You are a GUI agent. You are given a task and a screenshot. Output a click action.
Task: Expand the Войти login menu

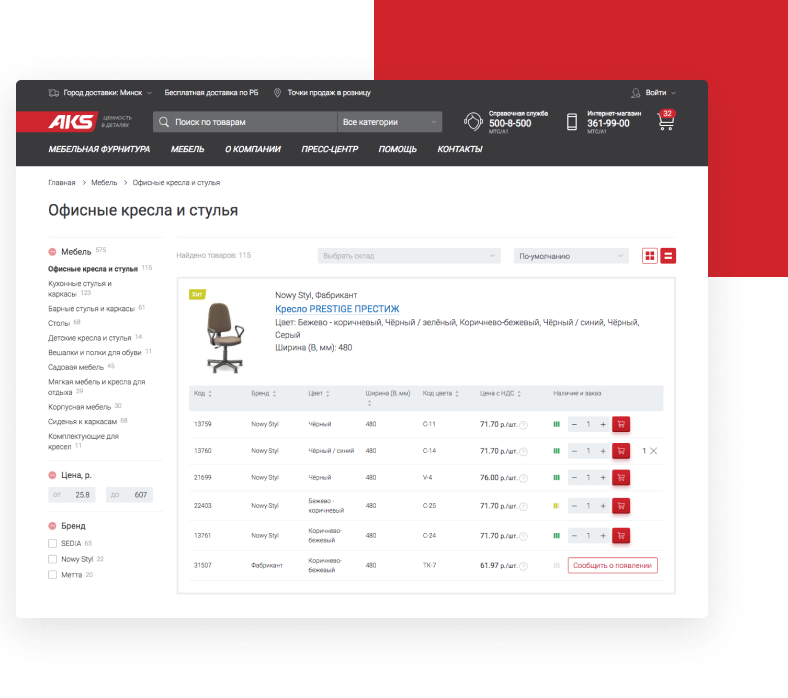coord(660,92)
